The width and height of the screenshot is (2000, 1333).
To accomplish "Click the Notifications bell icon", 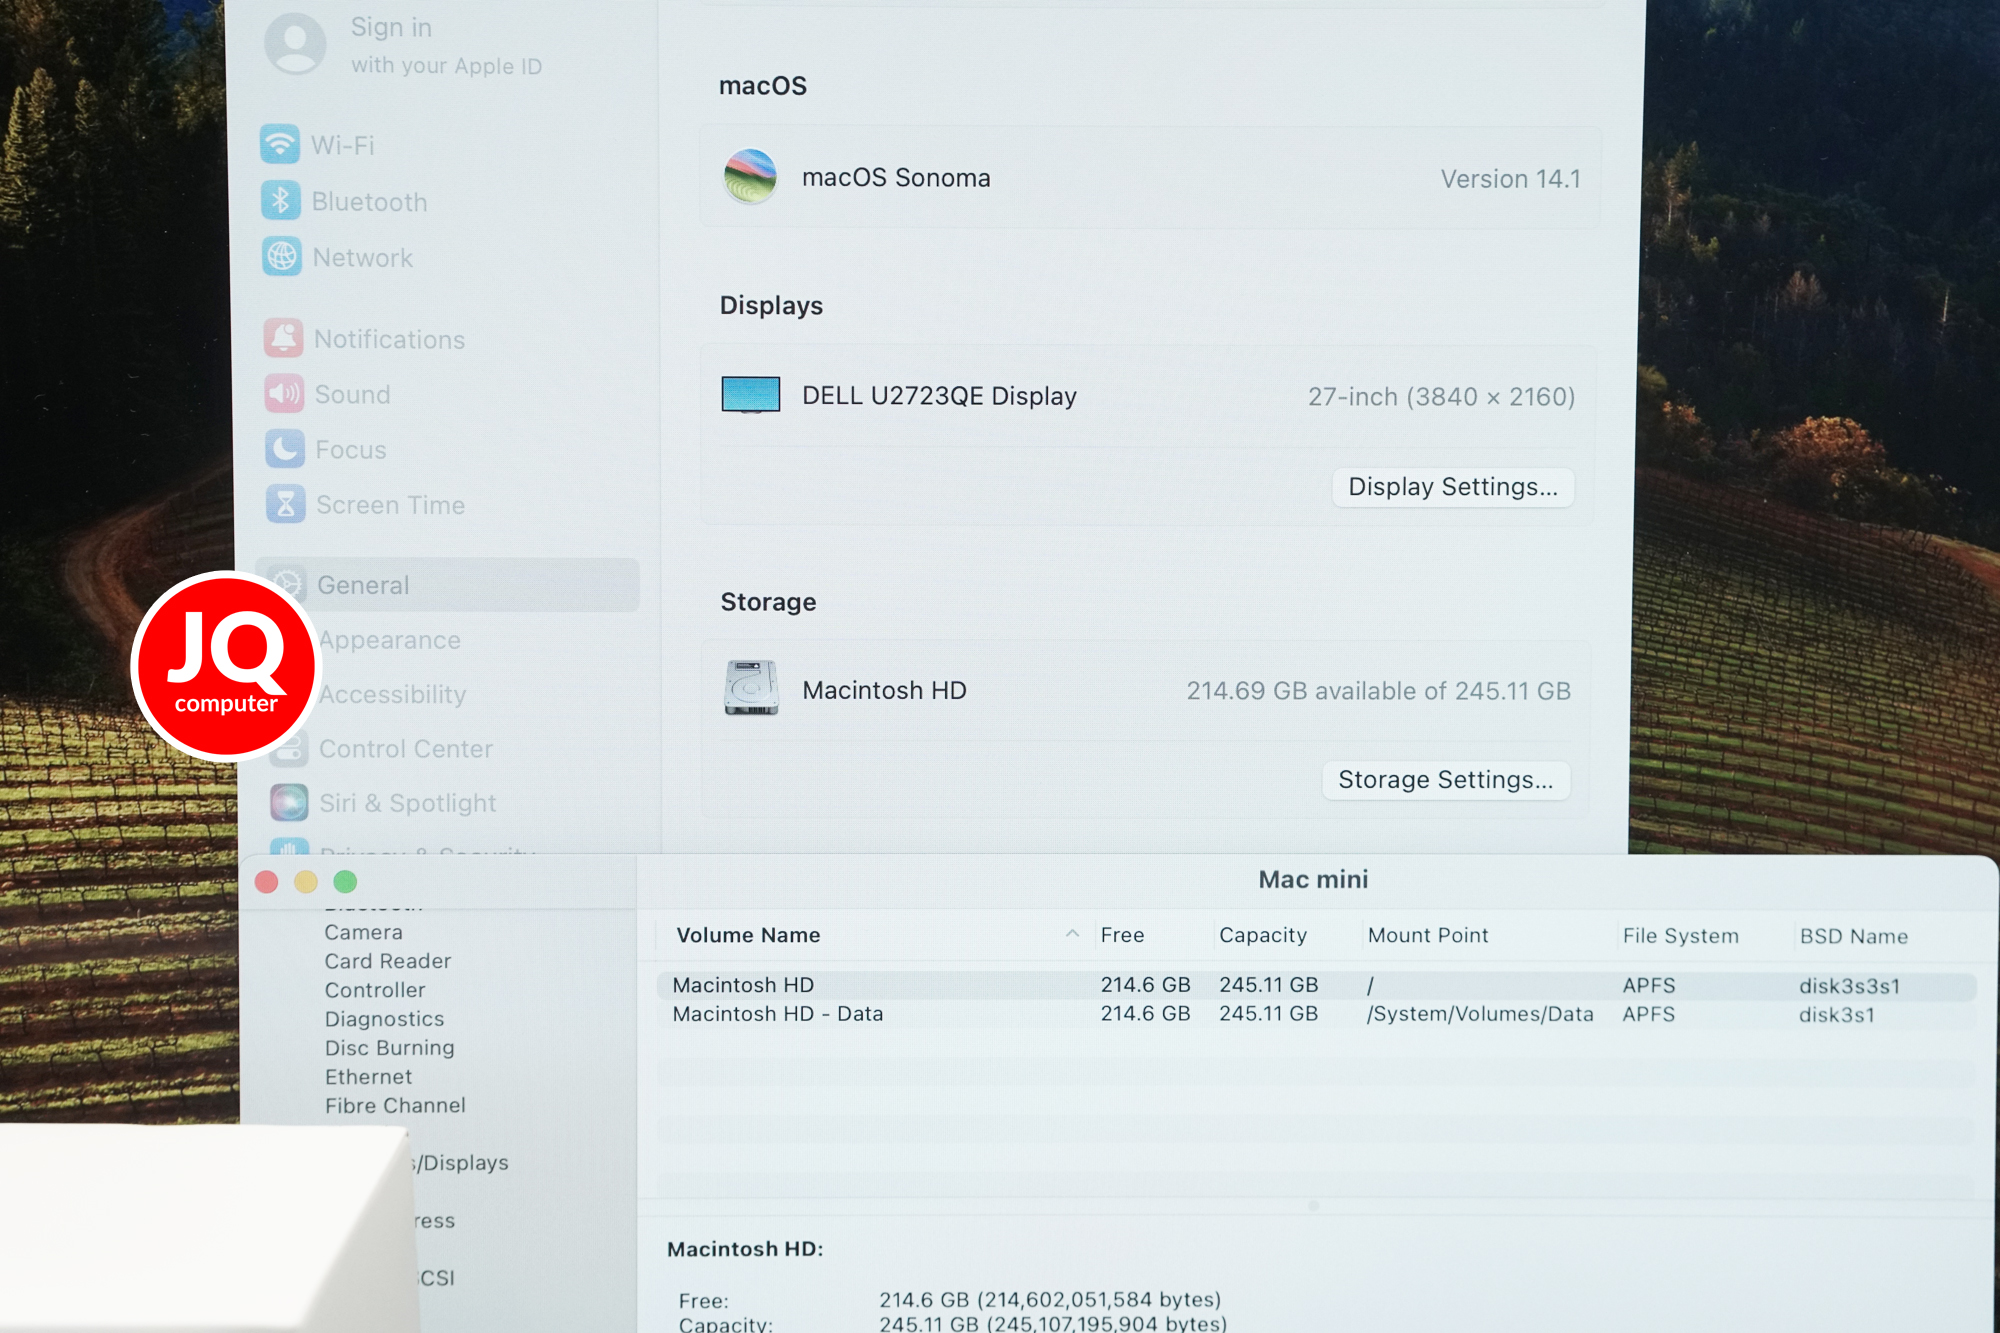I will 284,338.
